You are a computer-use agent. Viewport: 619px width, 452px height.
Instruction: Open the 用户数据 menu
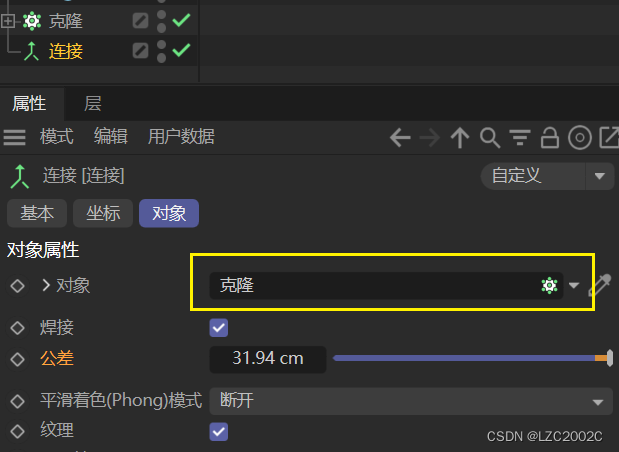(x=181, y=137)
